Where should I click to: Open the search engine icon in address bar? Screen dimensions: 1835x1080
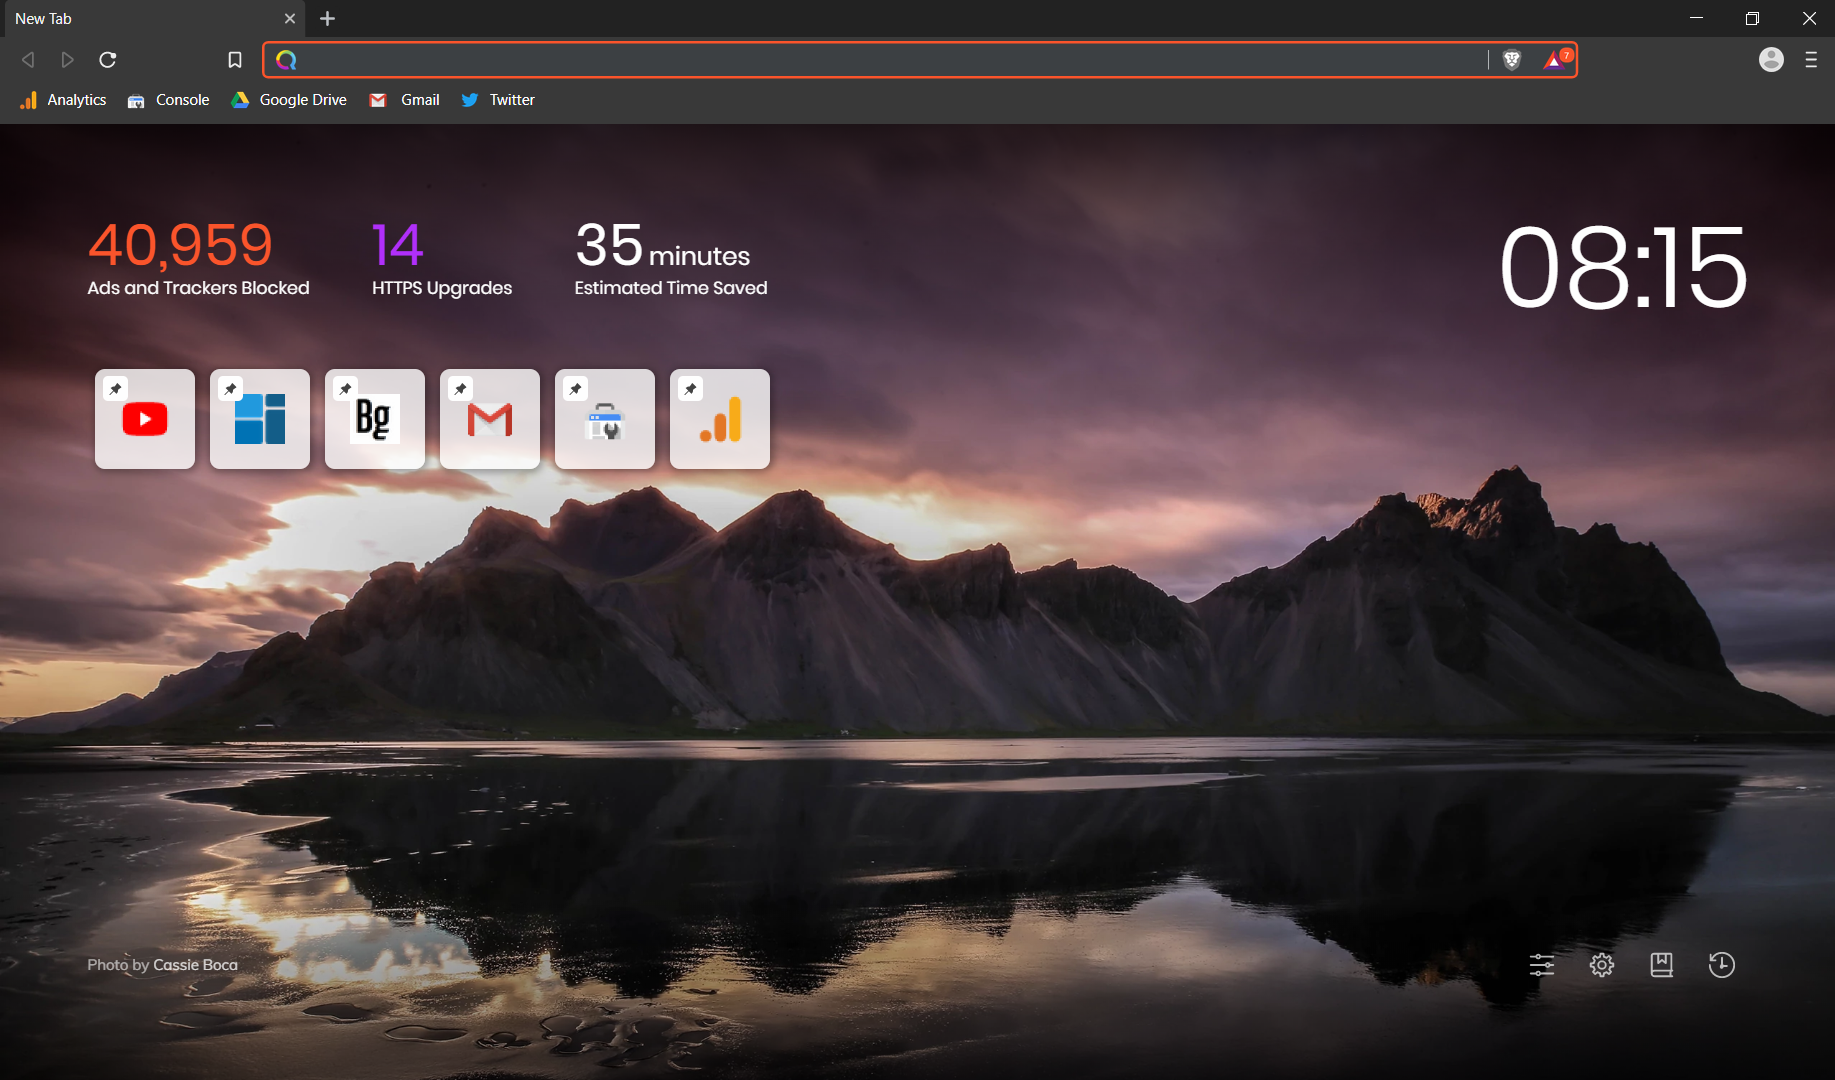coord(287,60)
